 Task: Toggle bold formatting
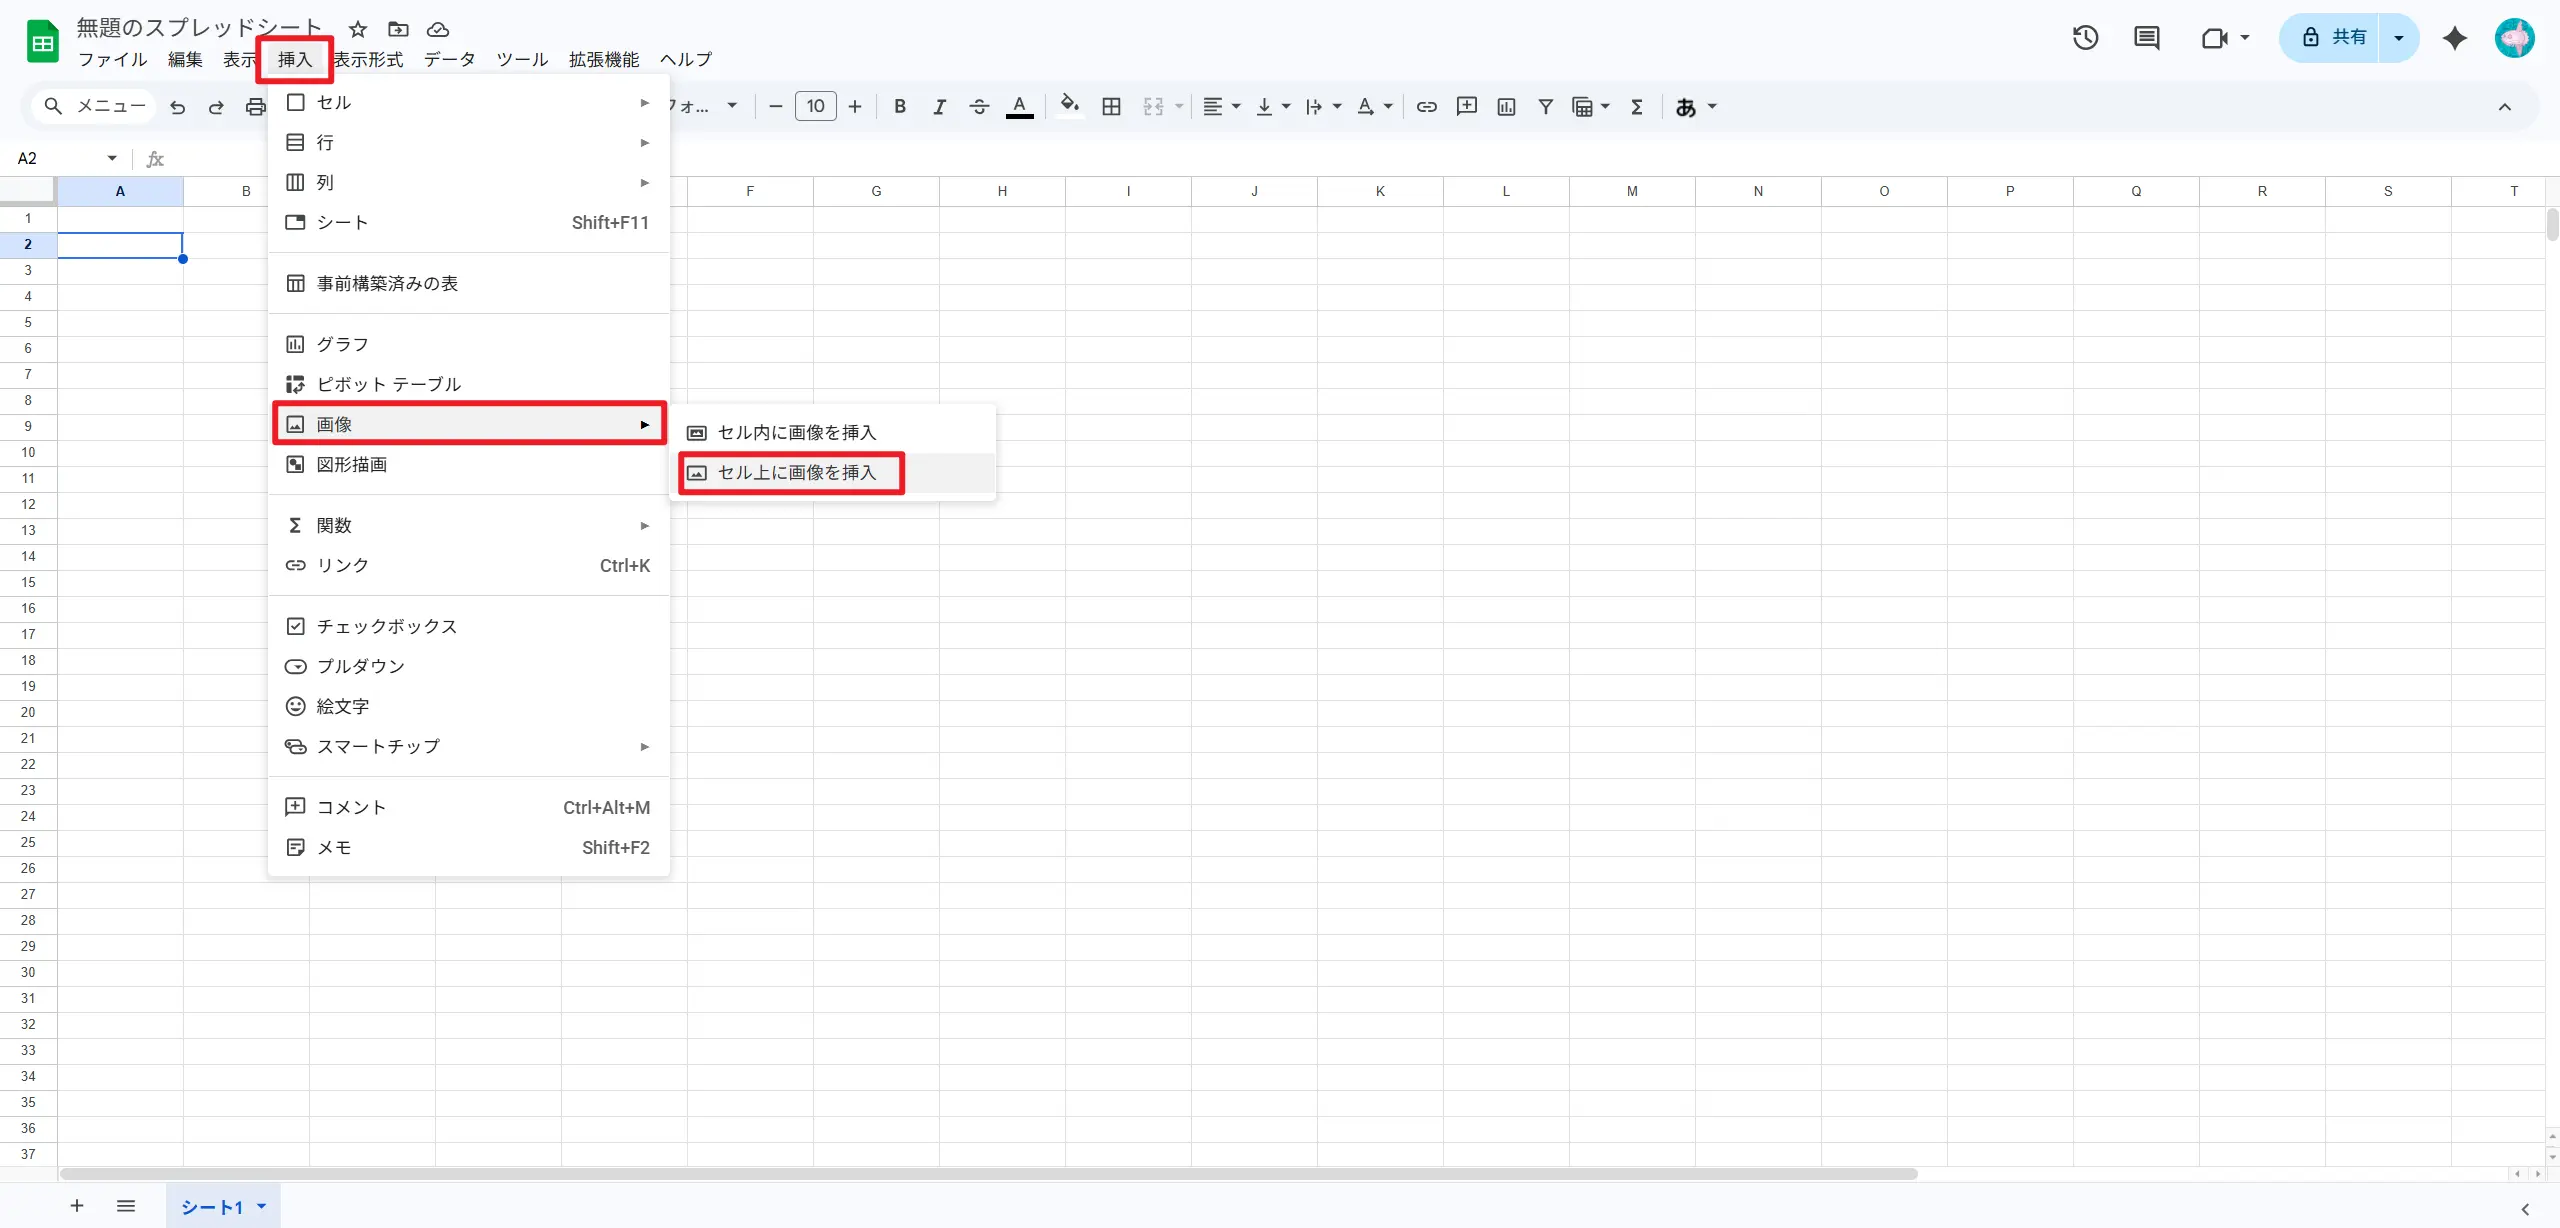pos(899,106)
